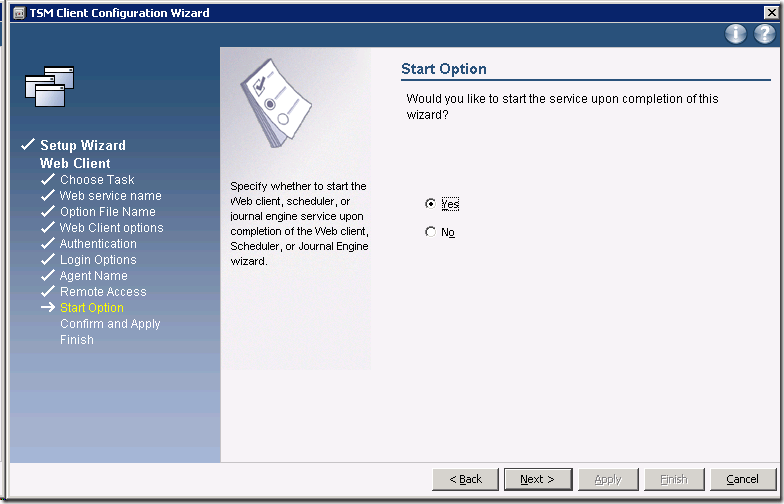Select the Web Client options step
Viewport: 784px width, 504px height.
111,228
